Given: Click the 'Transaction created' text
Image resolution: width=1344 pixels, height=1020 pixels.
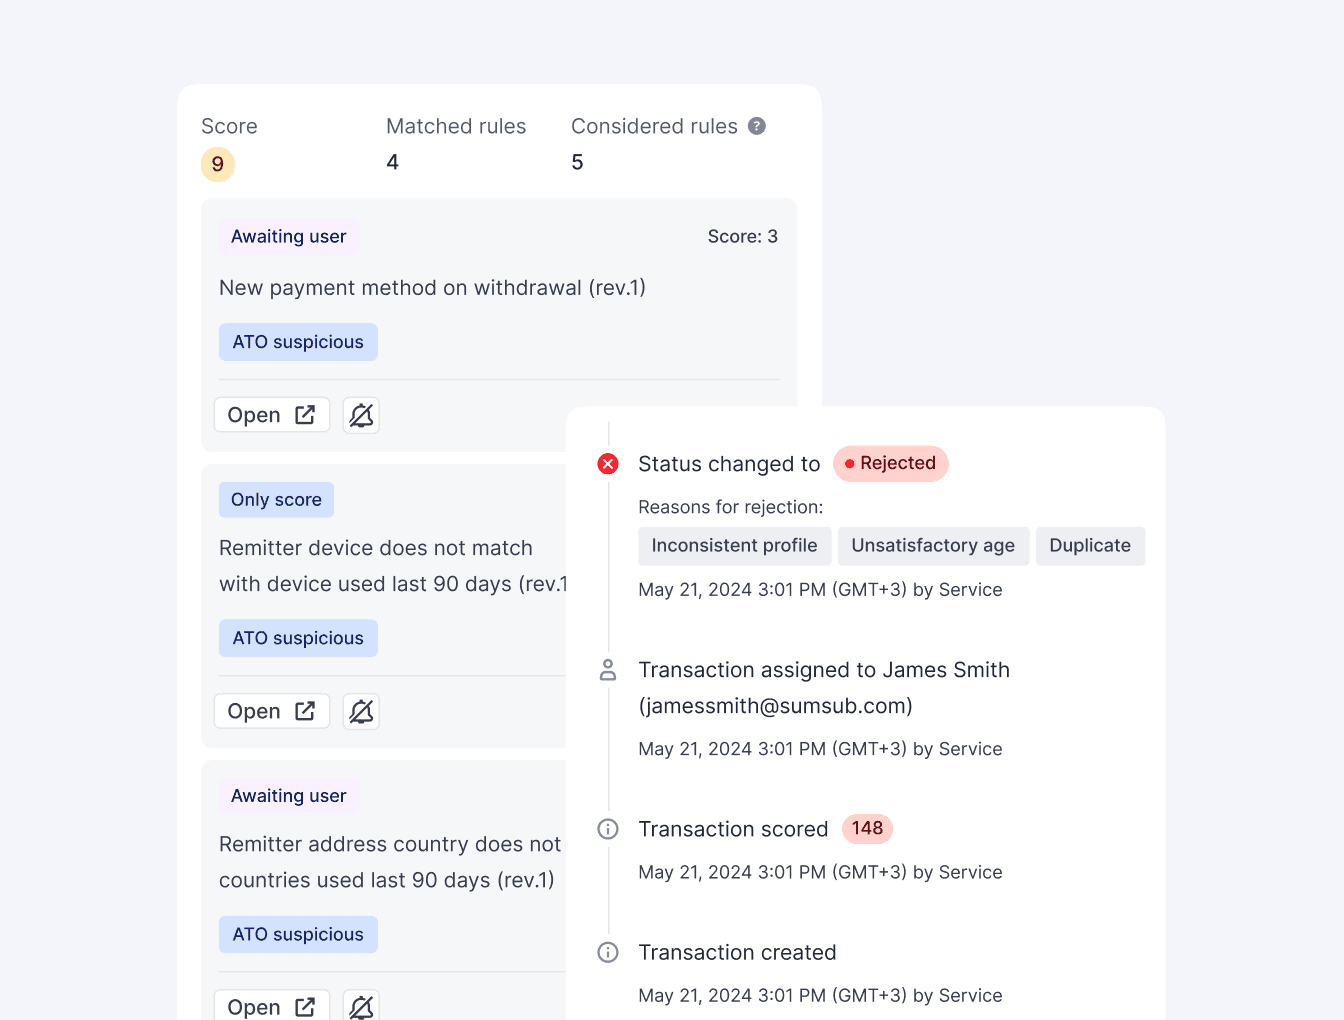Looking at the screenshot, I should tap(737, 952).
